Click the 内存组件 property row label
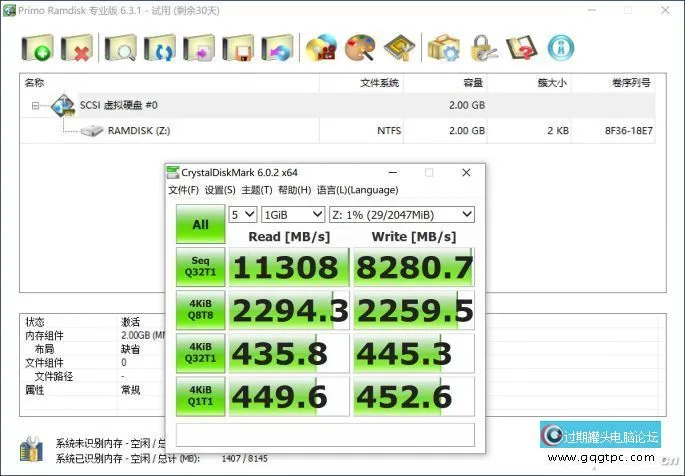 [x=44, y=336]
